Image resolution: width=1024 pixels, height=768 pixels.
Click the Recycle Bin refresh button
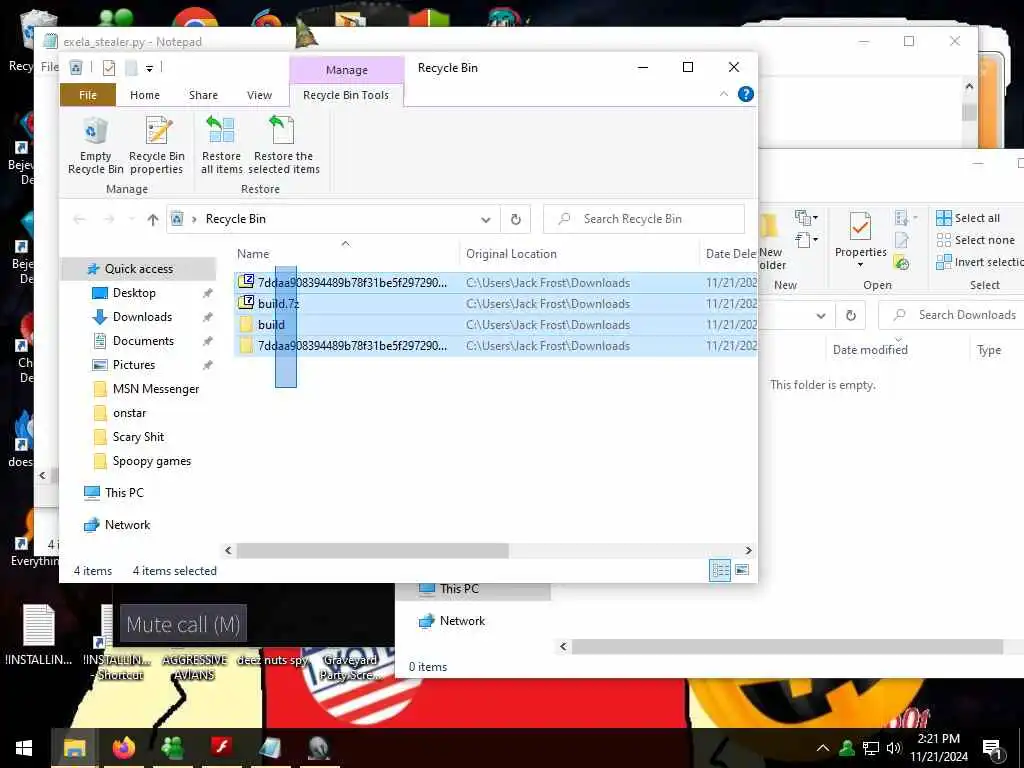[515, 219]
